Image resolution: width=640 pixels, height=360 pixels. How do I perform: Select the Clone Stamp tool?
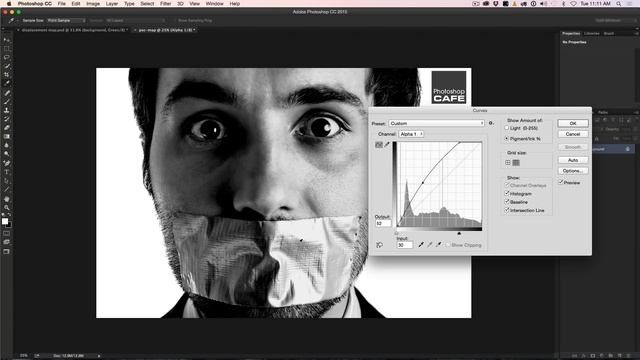pyautogui.click(x=7, y=110)
